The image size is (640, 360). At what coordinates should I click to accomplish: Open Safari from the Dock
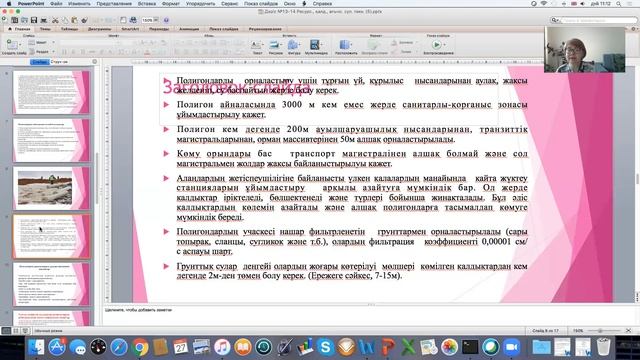point(119,347)
